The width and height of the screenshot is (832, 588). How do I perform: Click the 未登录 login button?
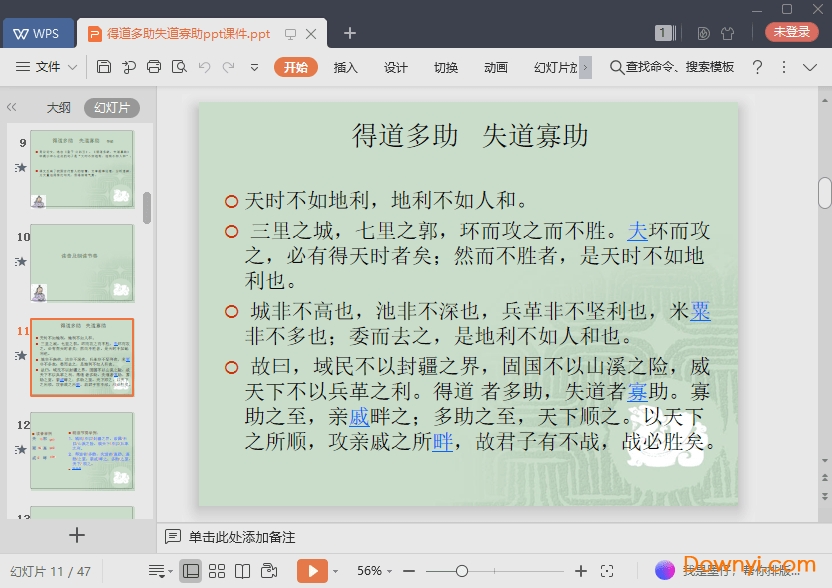click(791, 32)
